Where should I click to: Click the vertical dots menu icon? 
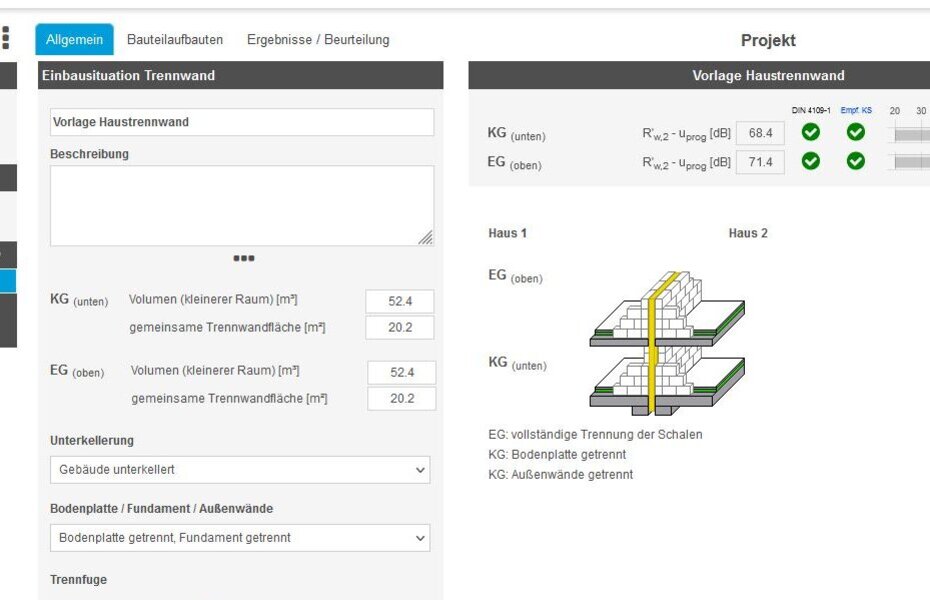click(x=6, y=38)
